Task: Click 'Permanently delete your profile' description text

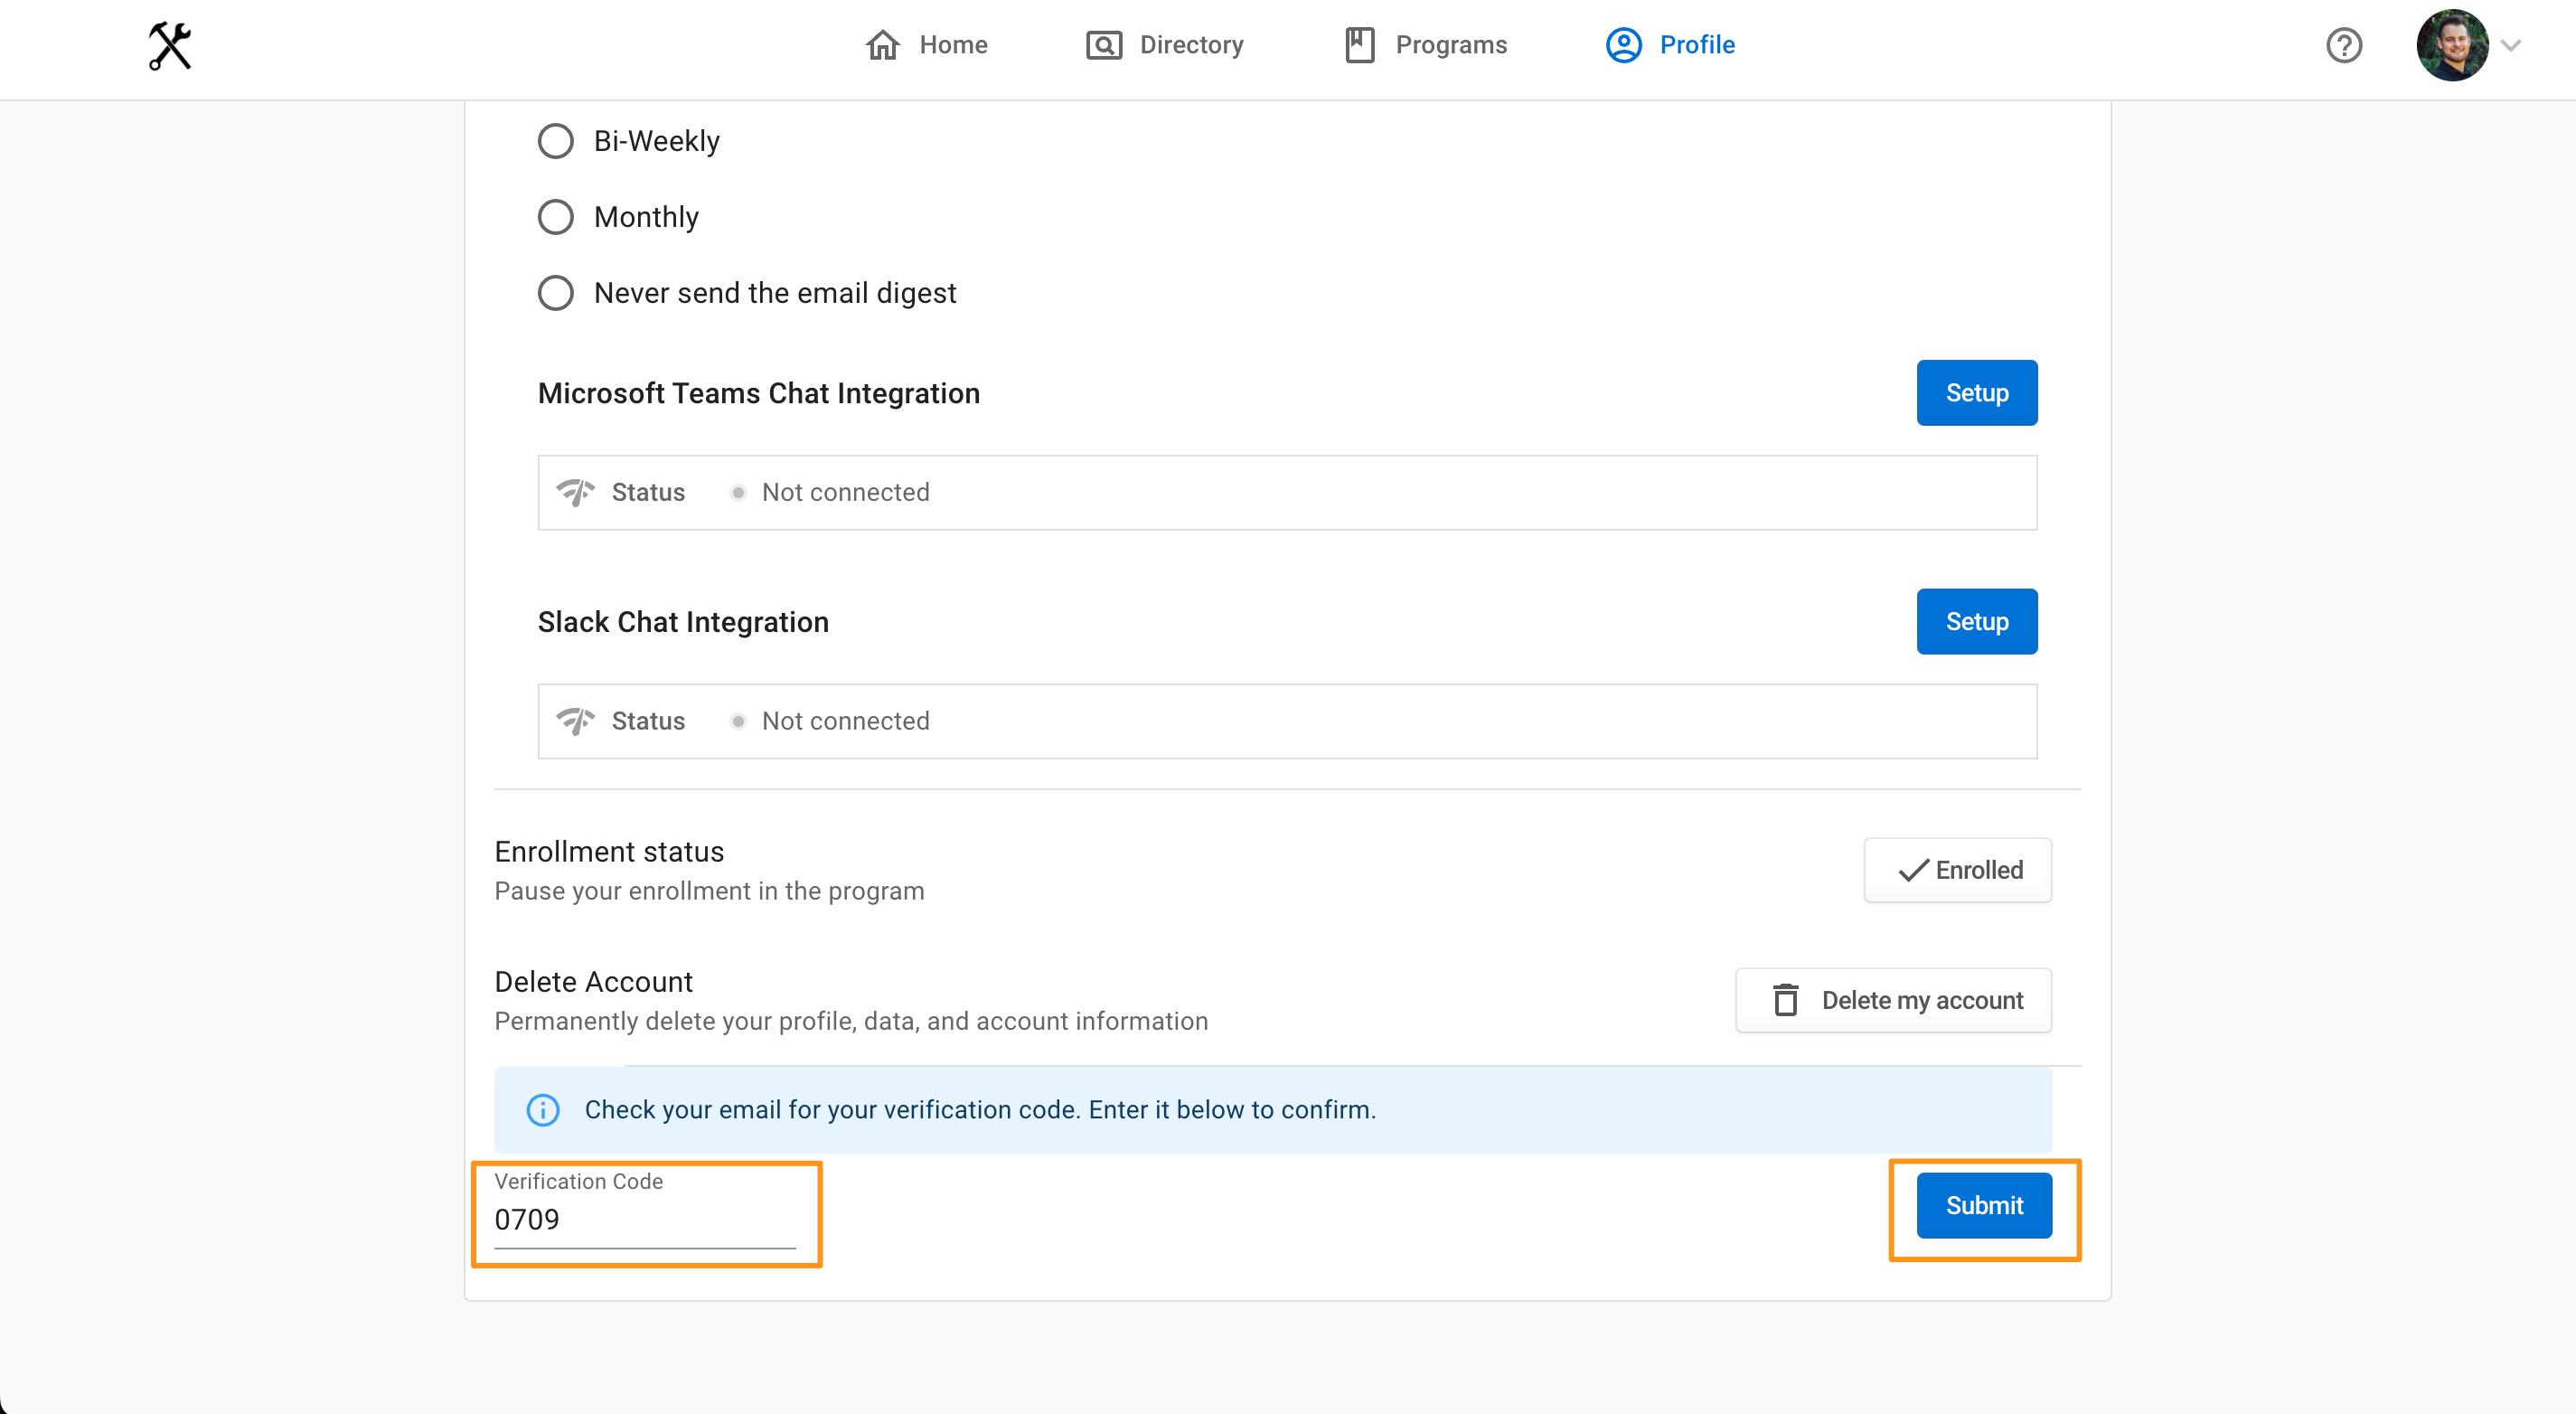Action: [851, 1021]
